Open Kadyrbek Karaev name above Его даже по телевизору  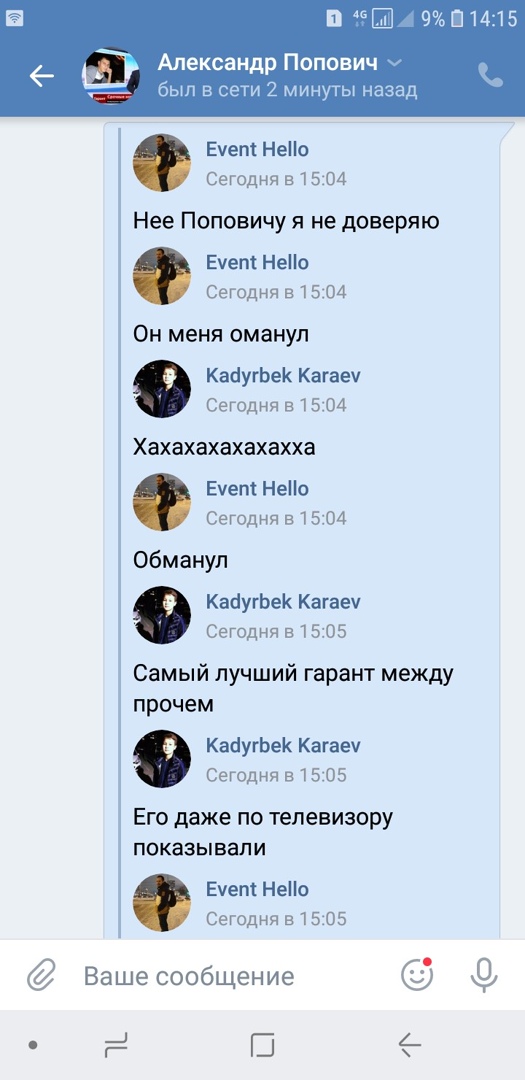283,745
